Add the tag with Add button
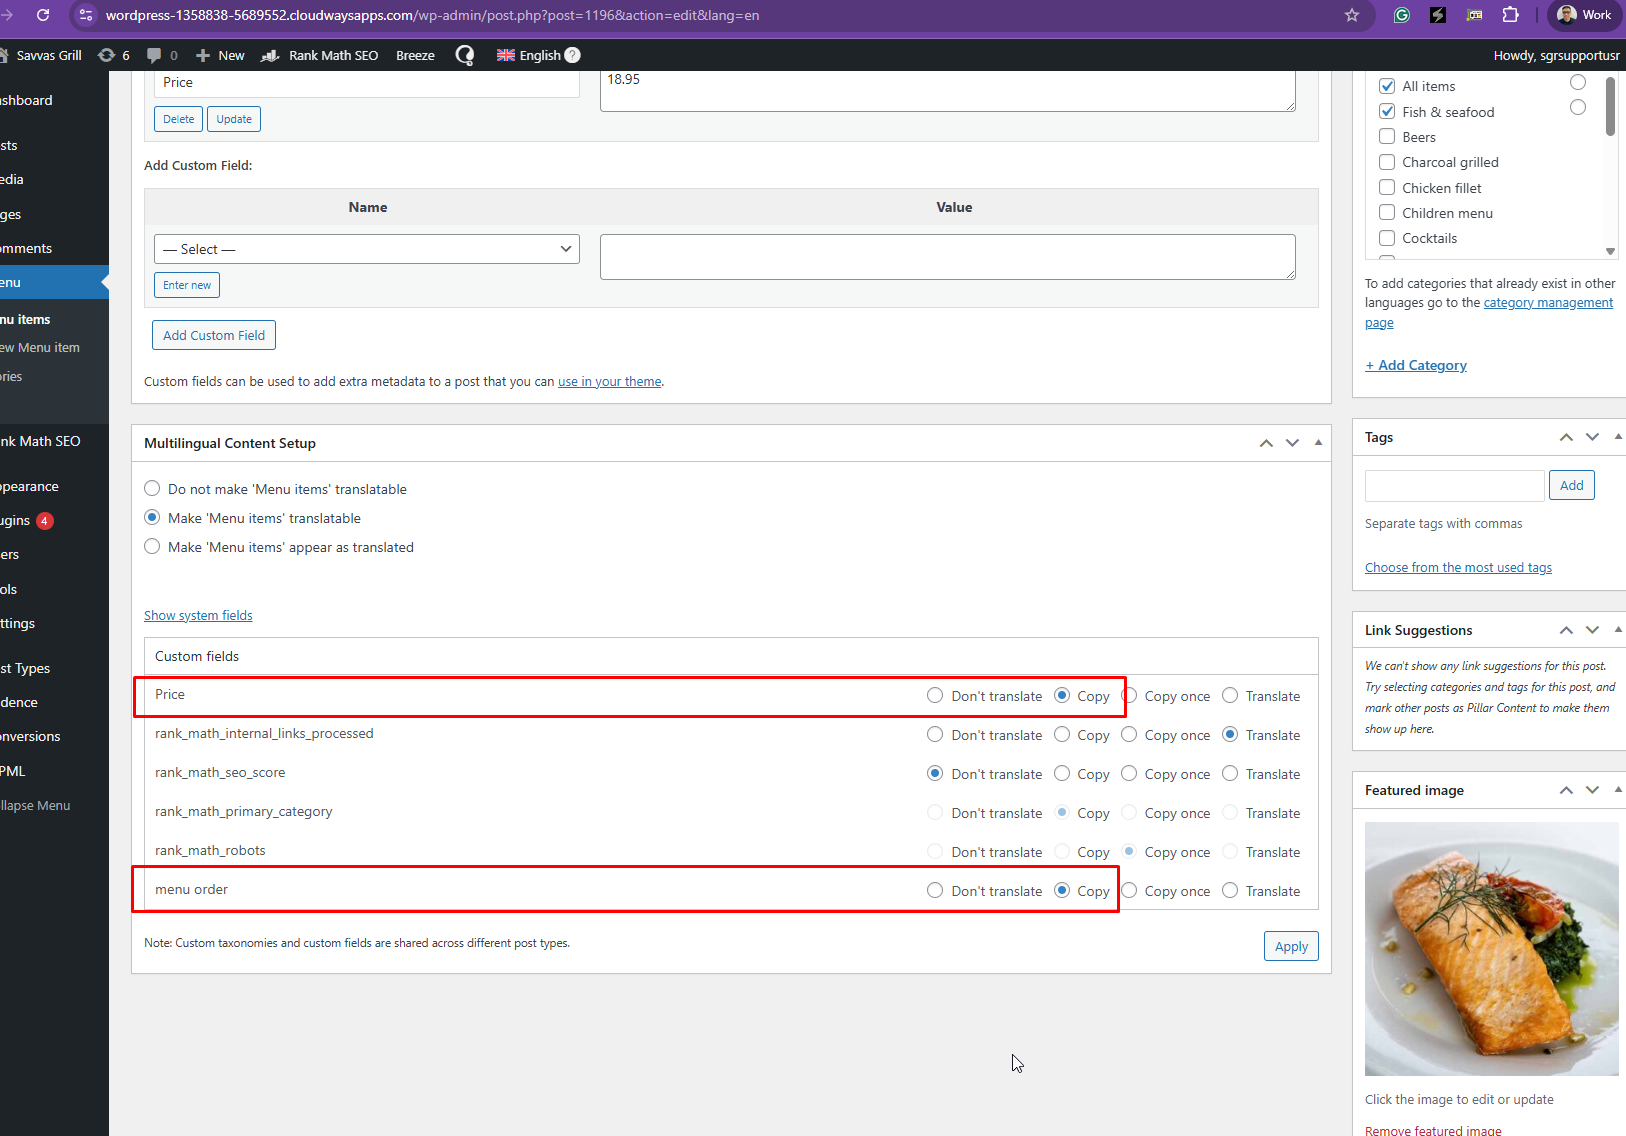1626x1136 pixels. tap(1572, 485)
